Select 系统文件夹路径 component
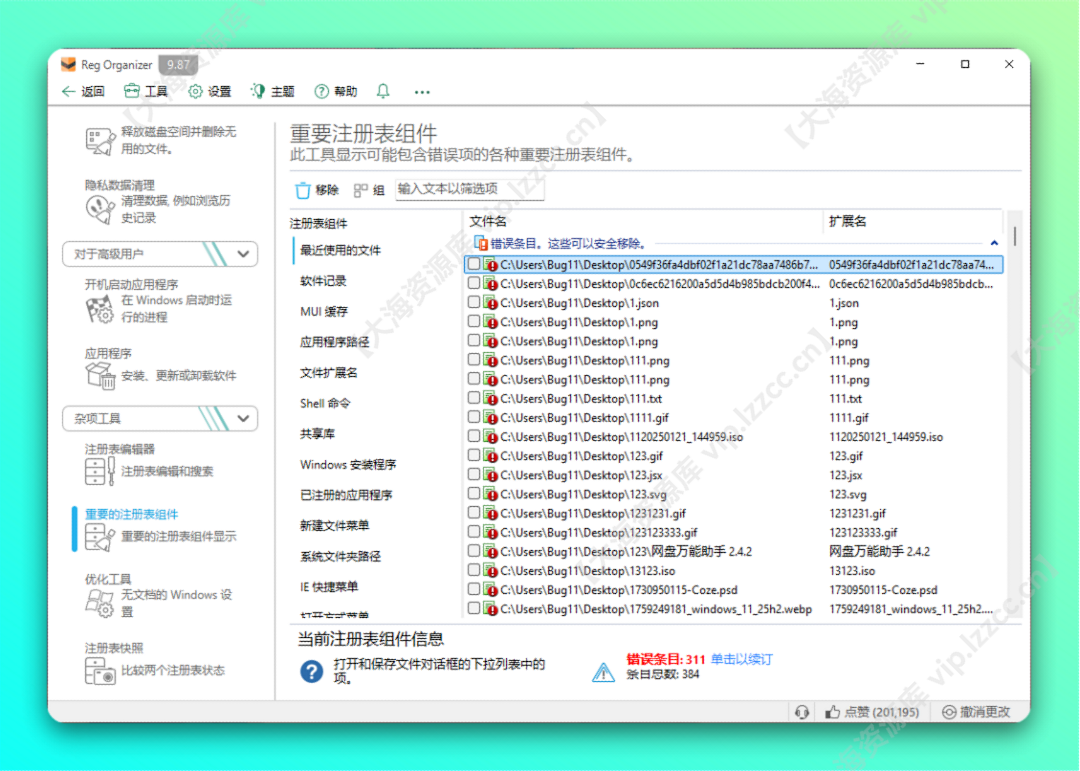The width and height of the screenshot is (1080, 771). [x=340, y=557]
